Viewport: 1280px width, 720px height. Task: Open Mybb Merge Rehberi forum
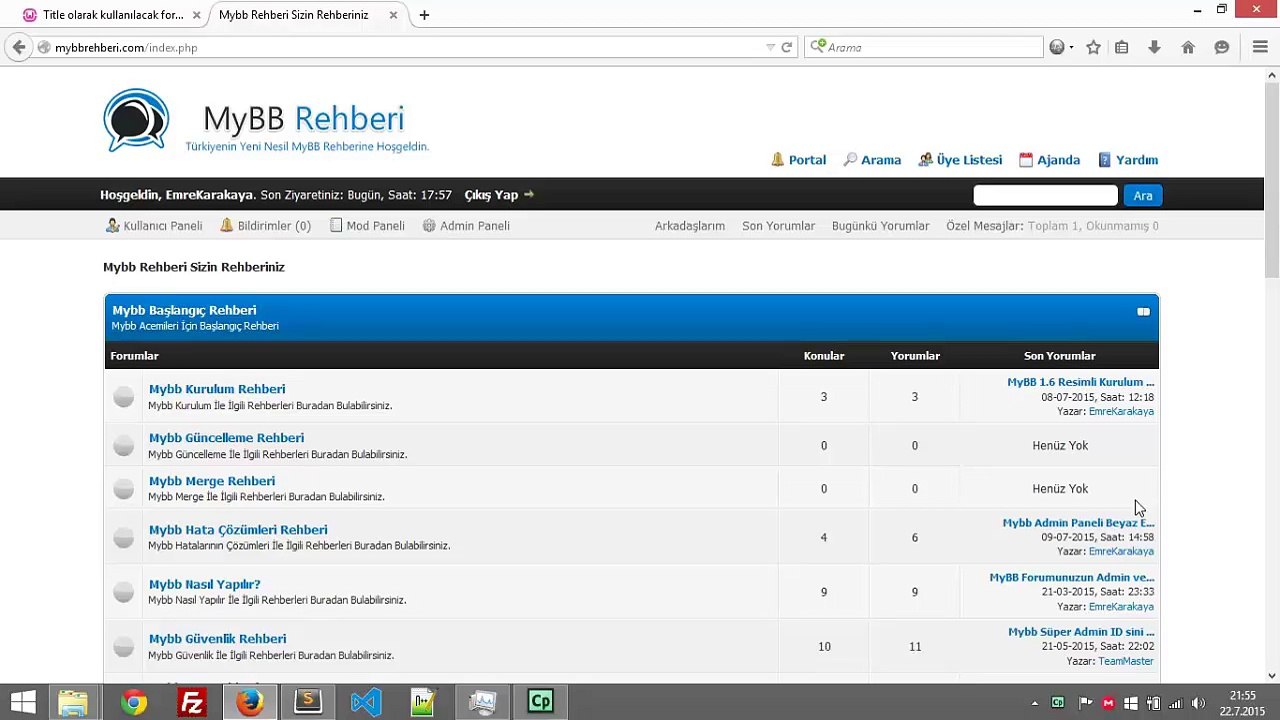[212, 481]
